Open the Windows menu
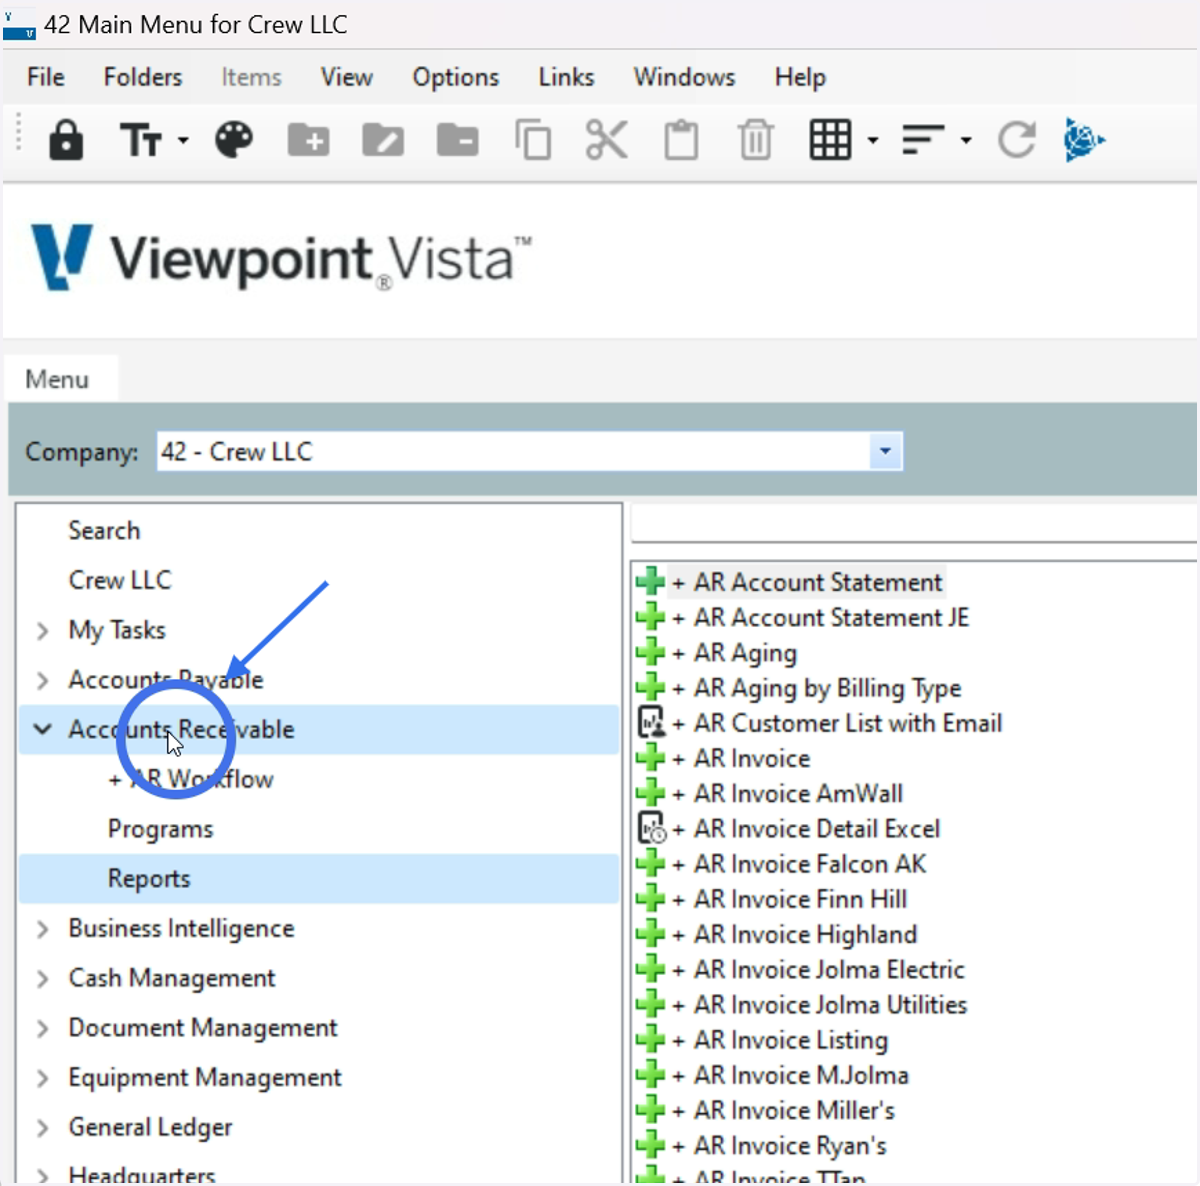Screen dimensions: 1200x1186 click(x=685, y=77)
